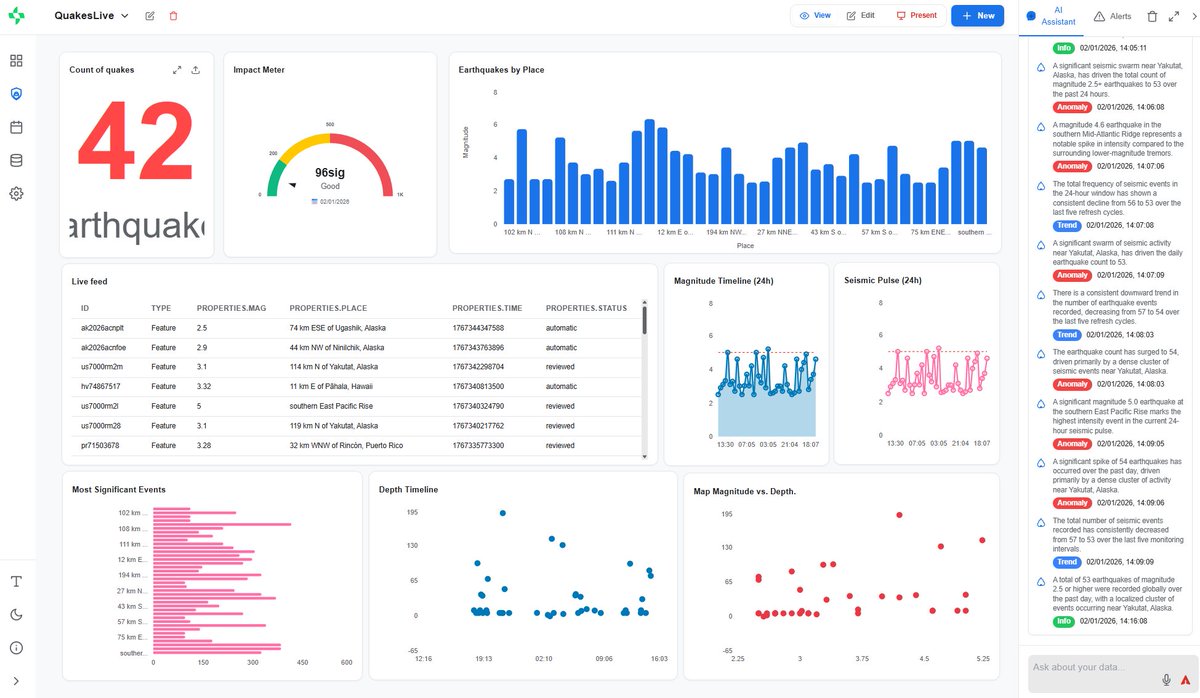Click the Anomaly badge at 14:07:09
1200x698 pixels.
coord(1072,275)
